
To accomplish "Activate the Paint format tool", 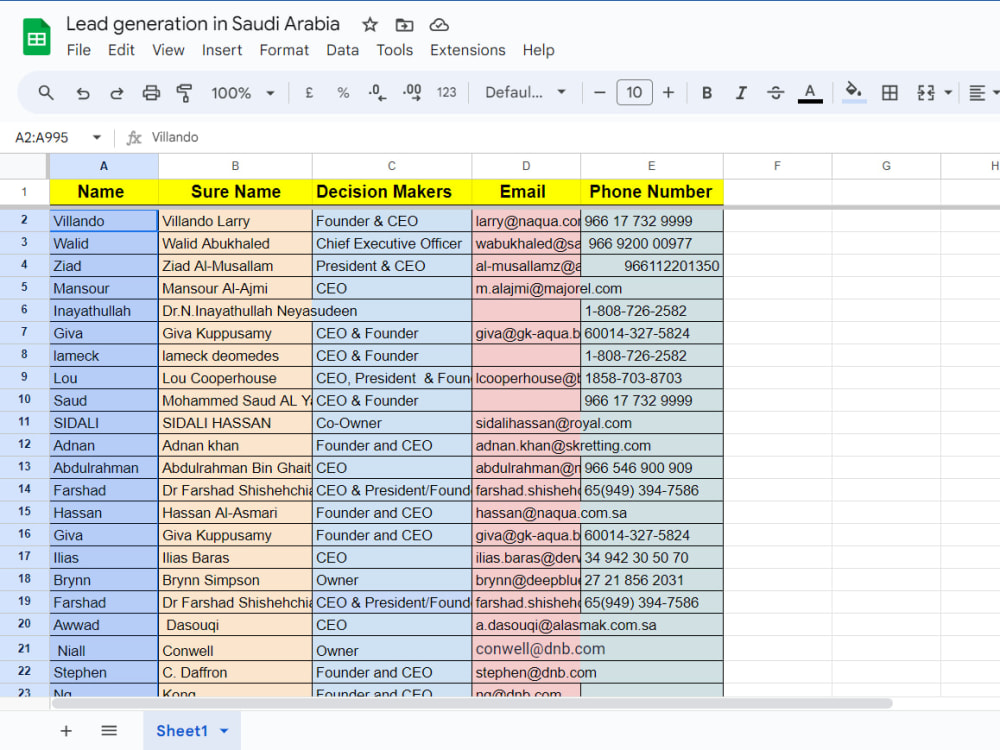I will point(184,93).
